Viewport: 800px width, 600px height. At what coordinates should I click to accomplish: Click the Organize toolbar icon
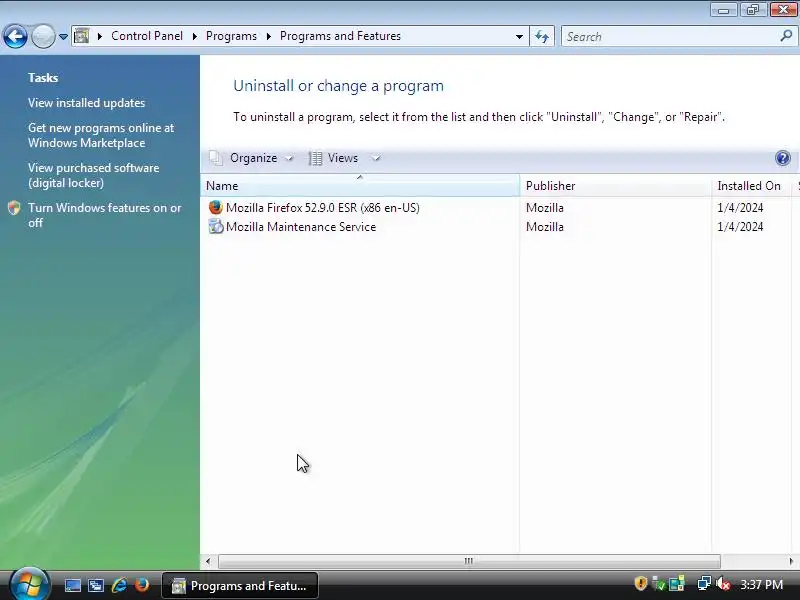pyautogui.click(x=216, y=158)
